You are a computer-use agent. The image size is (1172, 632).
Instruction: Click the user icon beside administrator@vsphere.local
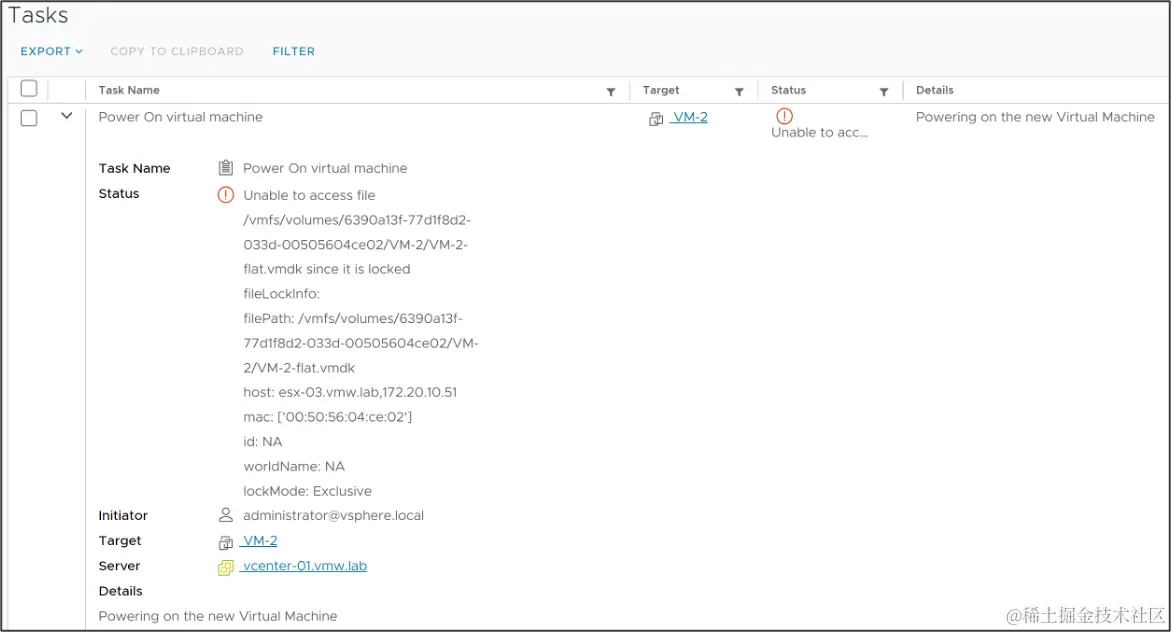point(226,515)
